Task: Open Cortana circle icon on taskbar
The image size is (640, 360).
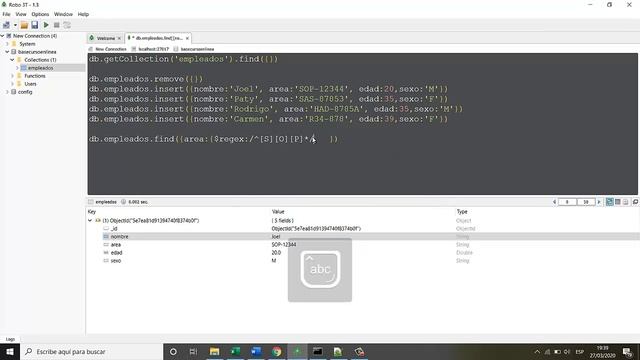Action: pyautogui.click(x=173, y=351)
